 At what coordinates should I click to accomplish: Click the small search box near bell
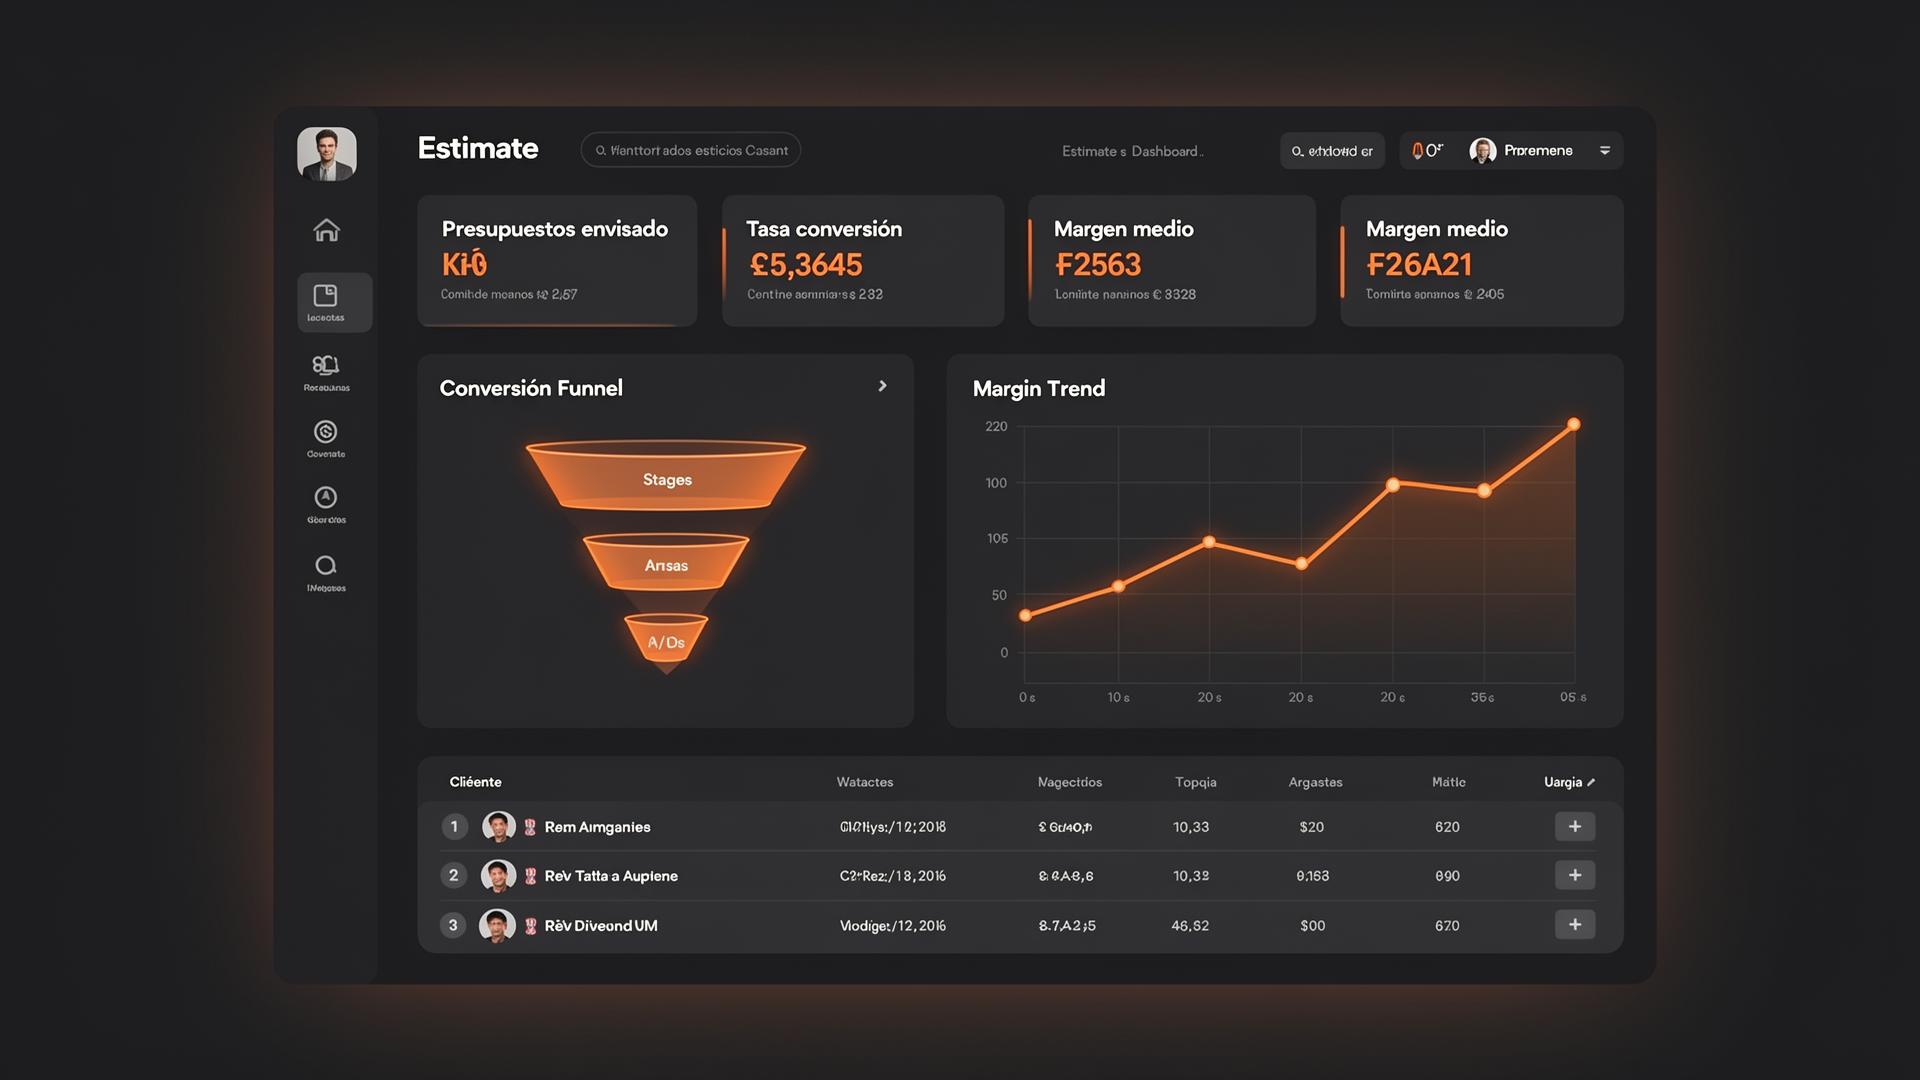1332,151
